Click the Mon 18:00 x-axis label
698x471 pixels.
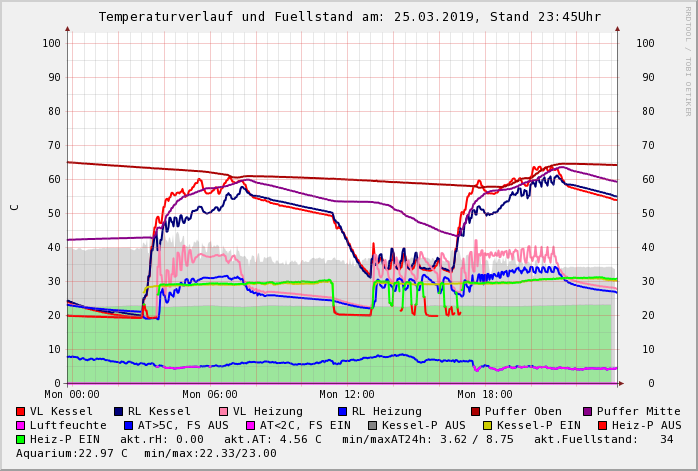485,394
